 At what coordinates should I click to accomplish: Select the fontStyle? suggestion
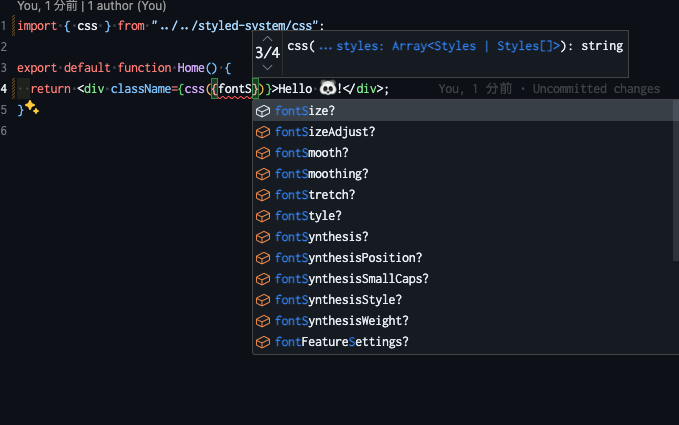click(463, 216)
